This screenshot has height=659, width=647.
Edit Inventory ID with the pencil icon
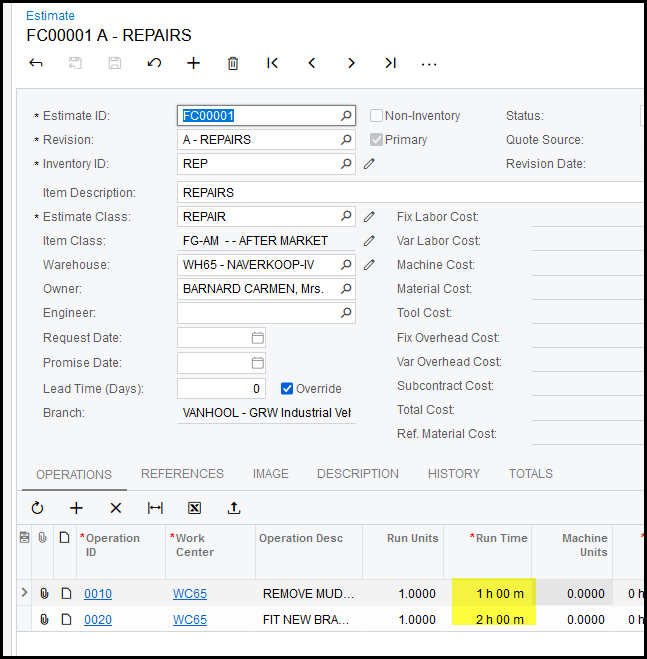pos(369,164)
